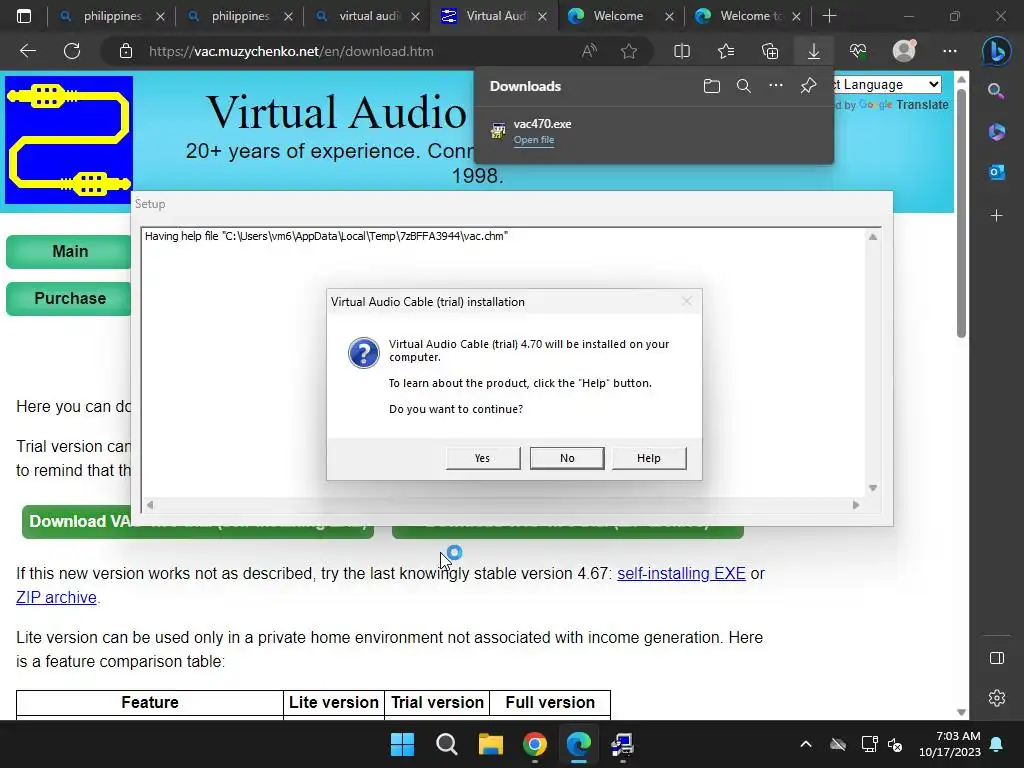Viewport: 1024px width, 768px height.
Task: Open the self-installing EXE link
Action: coord(681,573)
